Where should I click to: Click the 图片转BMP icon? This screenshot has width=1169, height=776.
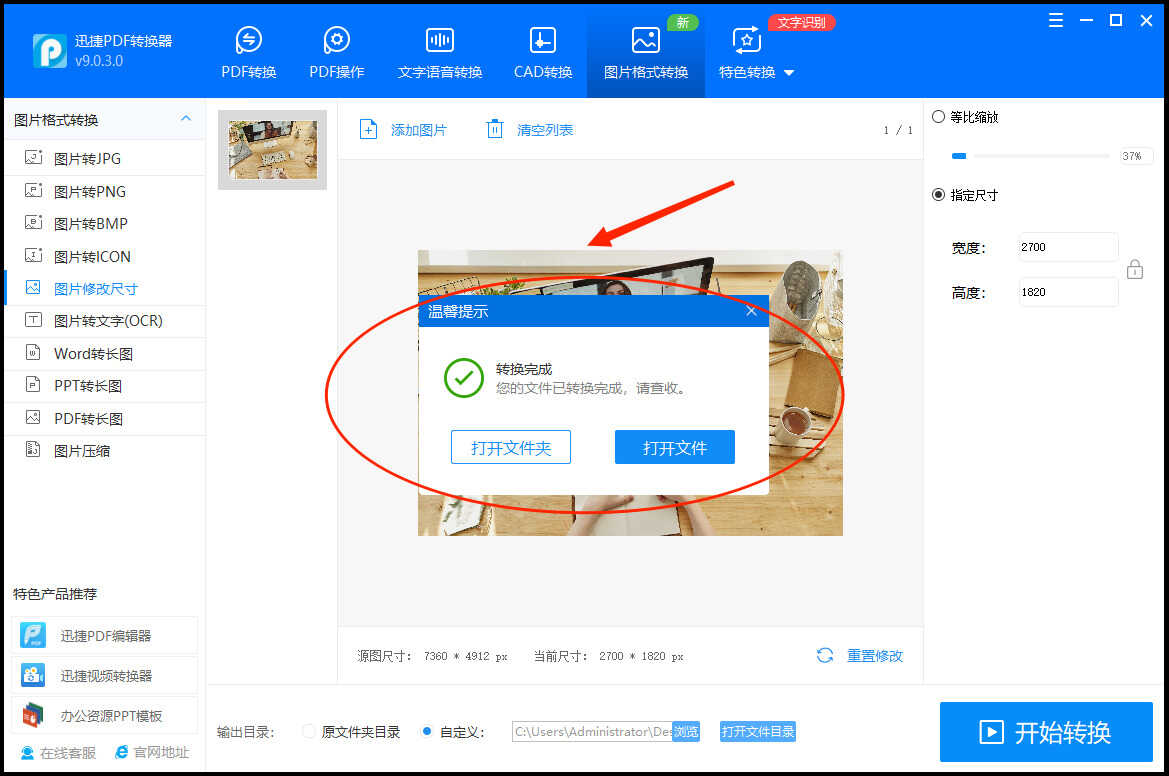tap(34, 222)
